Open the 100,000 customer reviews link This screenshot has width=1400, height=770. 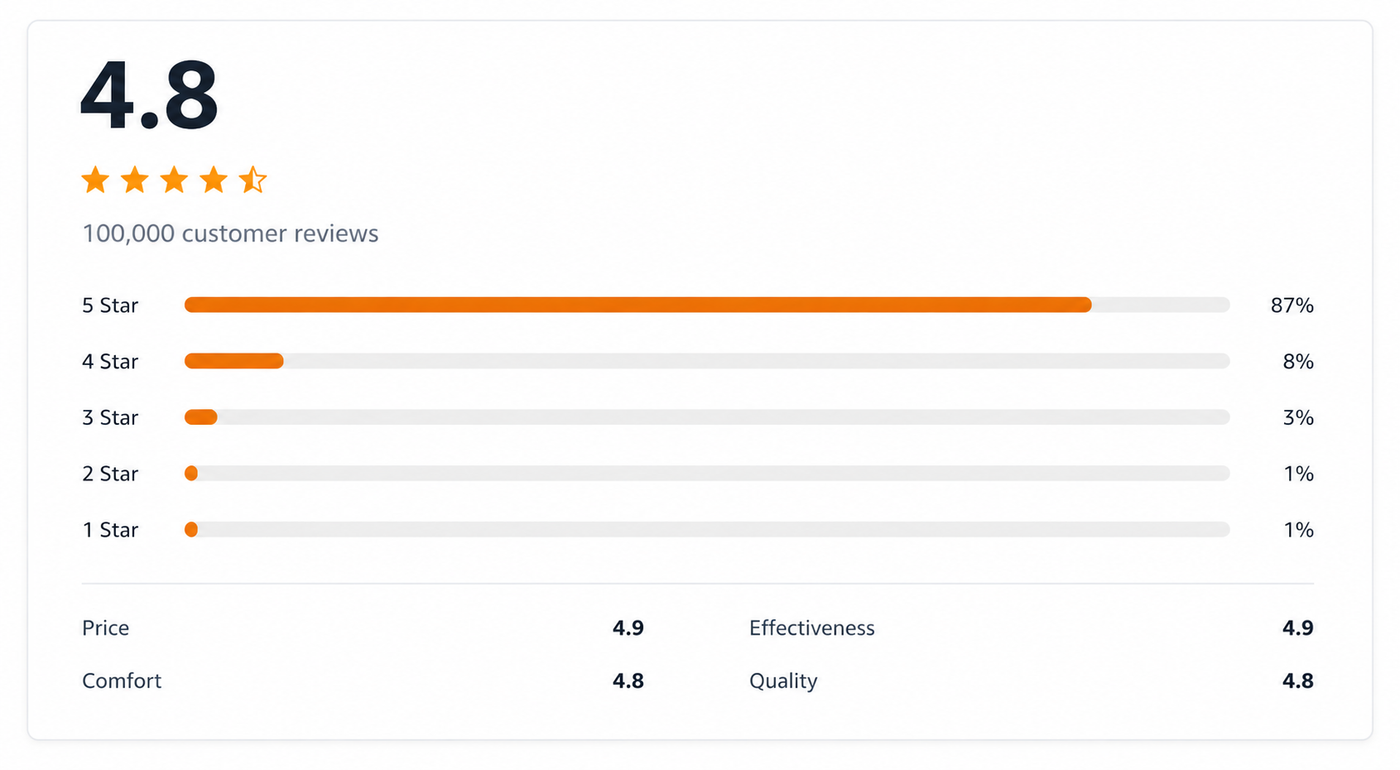pyautogui.click(x=230, y=234)
